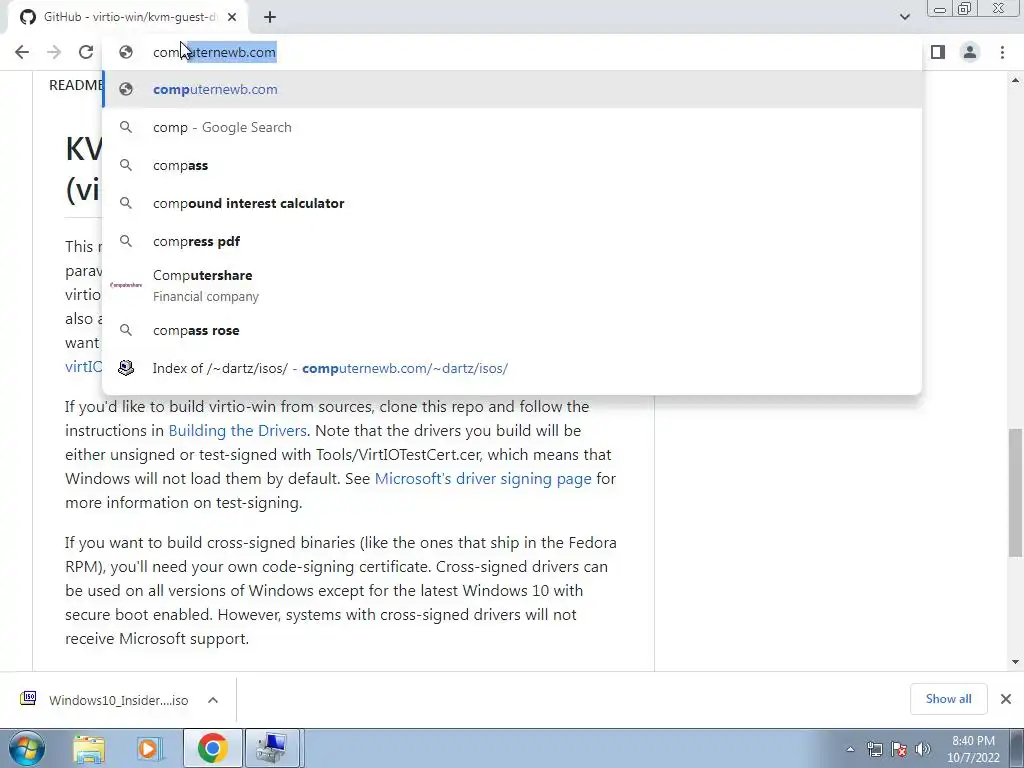Pick the 'compass' search suggestion
The height and width of the screenshot is (768, 1024).
tap(512, 165)
